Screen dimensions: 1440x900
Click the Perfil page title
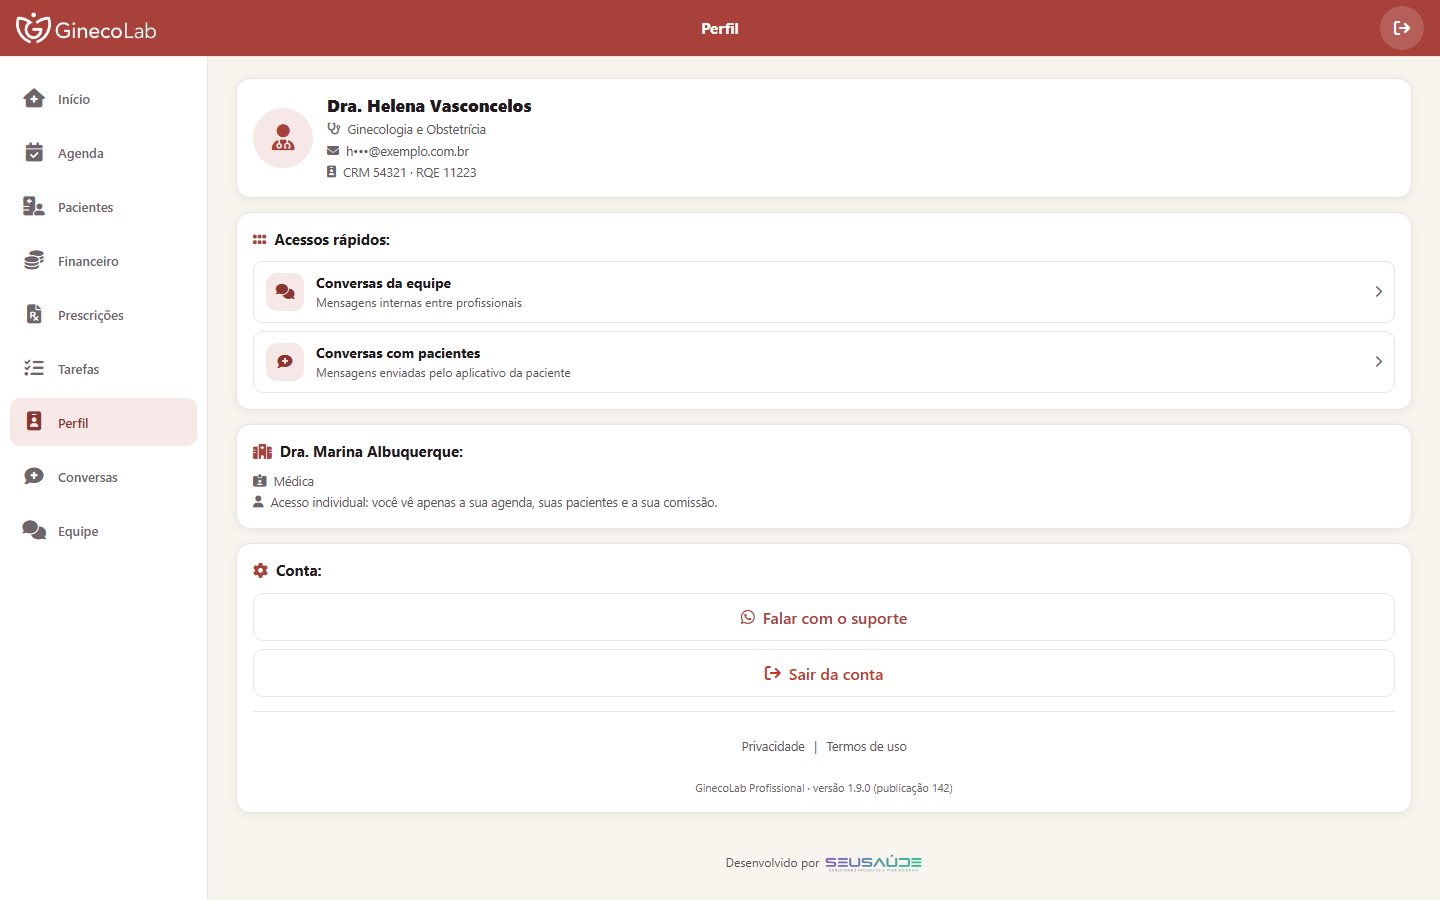720,28
